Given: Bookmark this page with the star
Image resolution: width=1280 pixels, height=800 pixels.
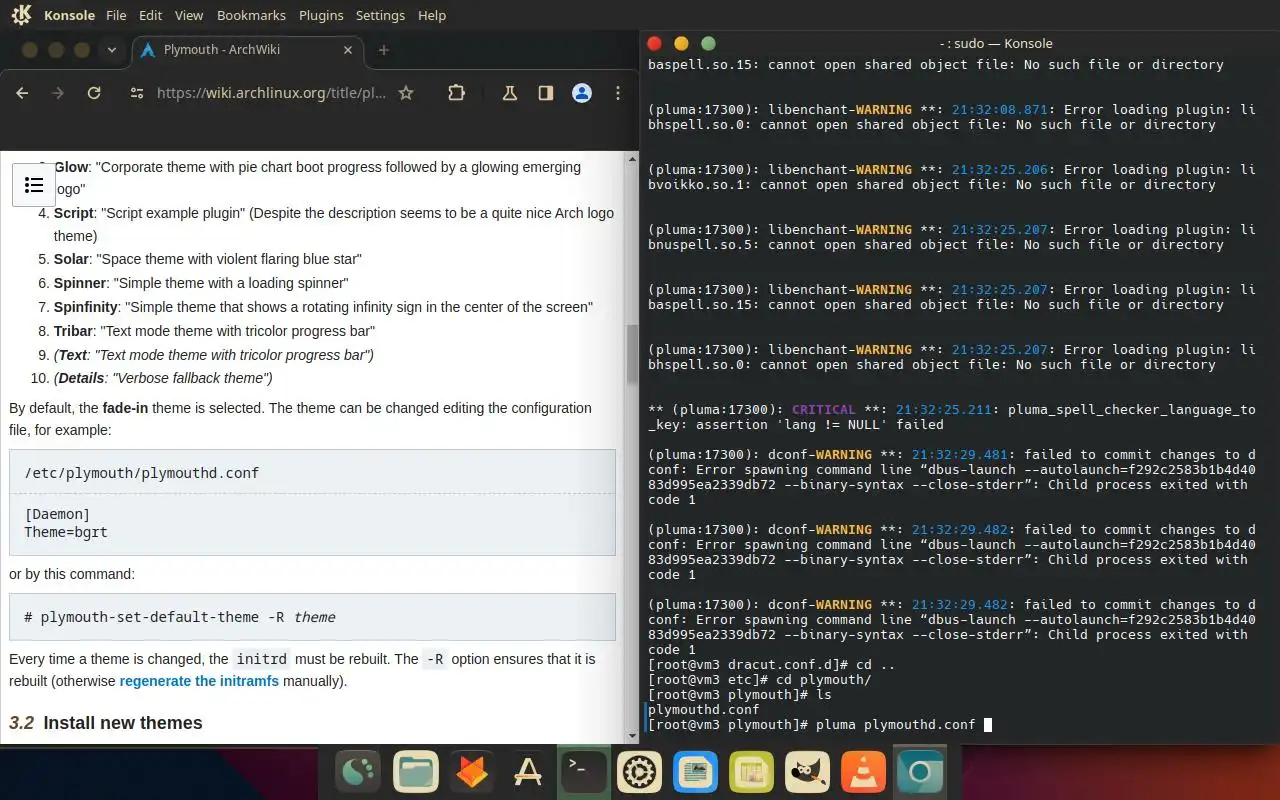Looking at the screenshot, I should pyautogui.click(x=406, y=93).
